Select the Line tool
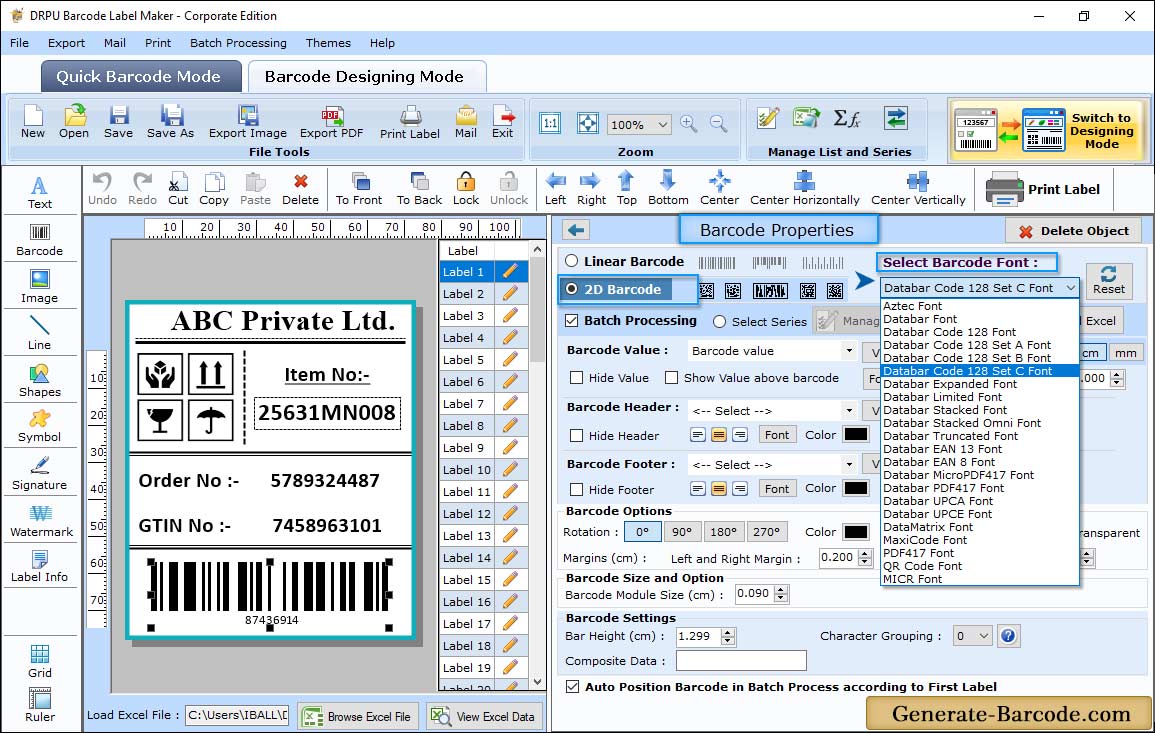1155x733 pixels. click(x=40, y=334)
